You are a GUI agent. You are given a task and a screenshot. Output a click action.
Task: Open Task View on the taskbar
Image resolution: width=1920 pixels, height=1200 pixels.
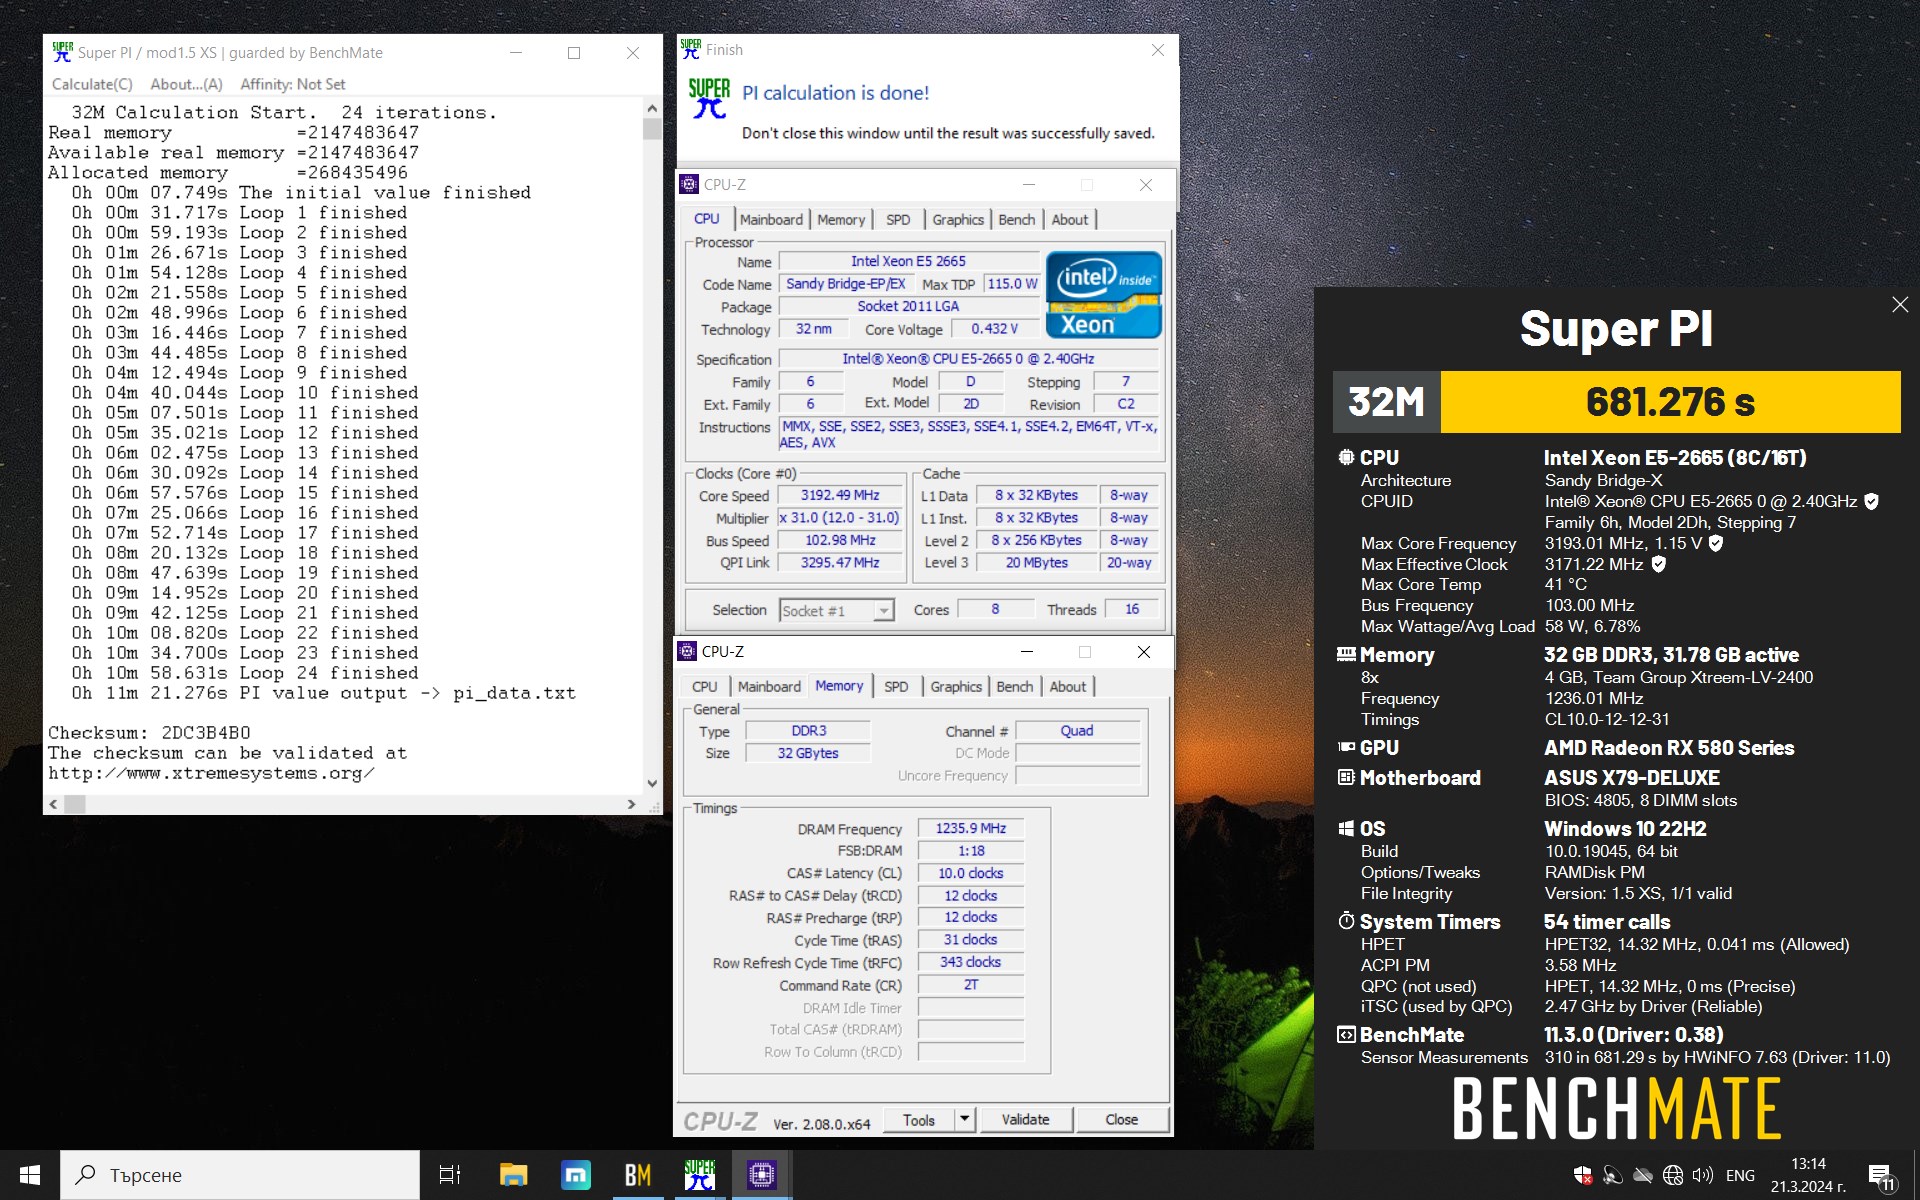(450, 1175)
